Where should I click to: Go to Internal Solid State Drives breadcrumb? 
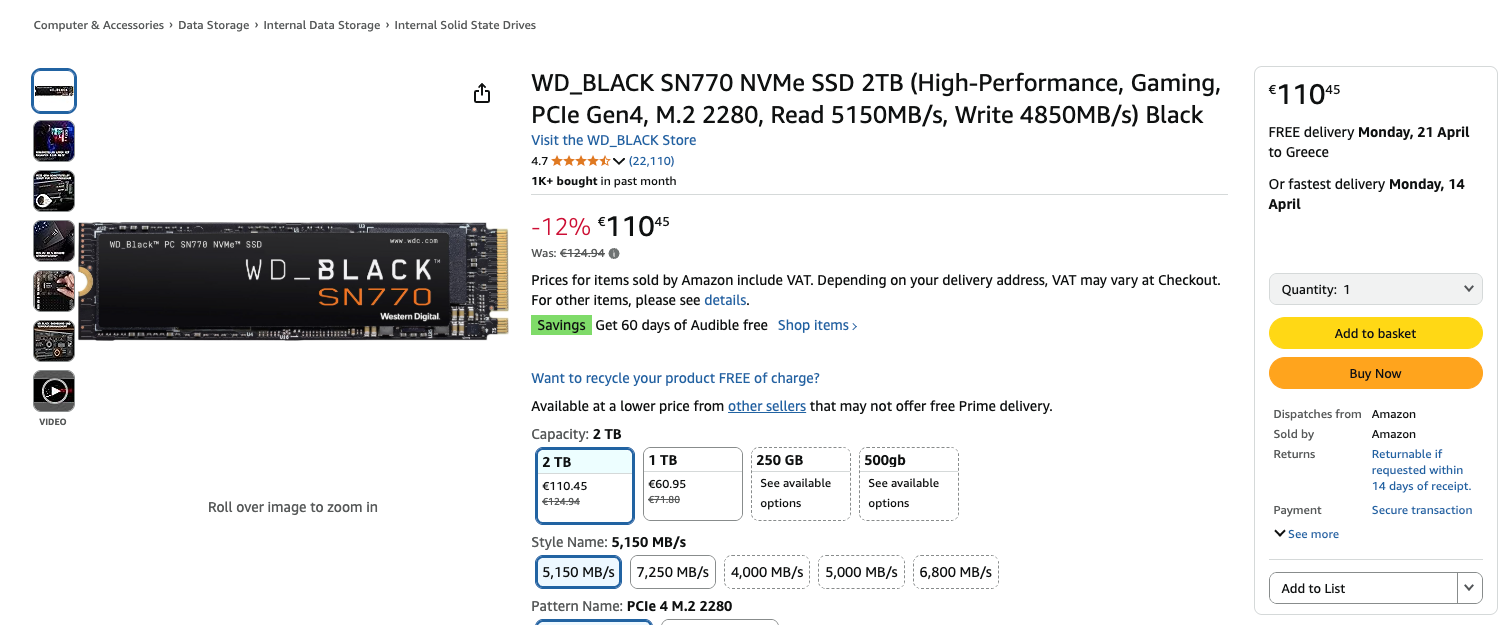tap(465, 25)
